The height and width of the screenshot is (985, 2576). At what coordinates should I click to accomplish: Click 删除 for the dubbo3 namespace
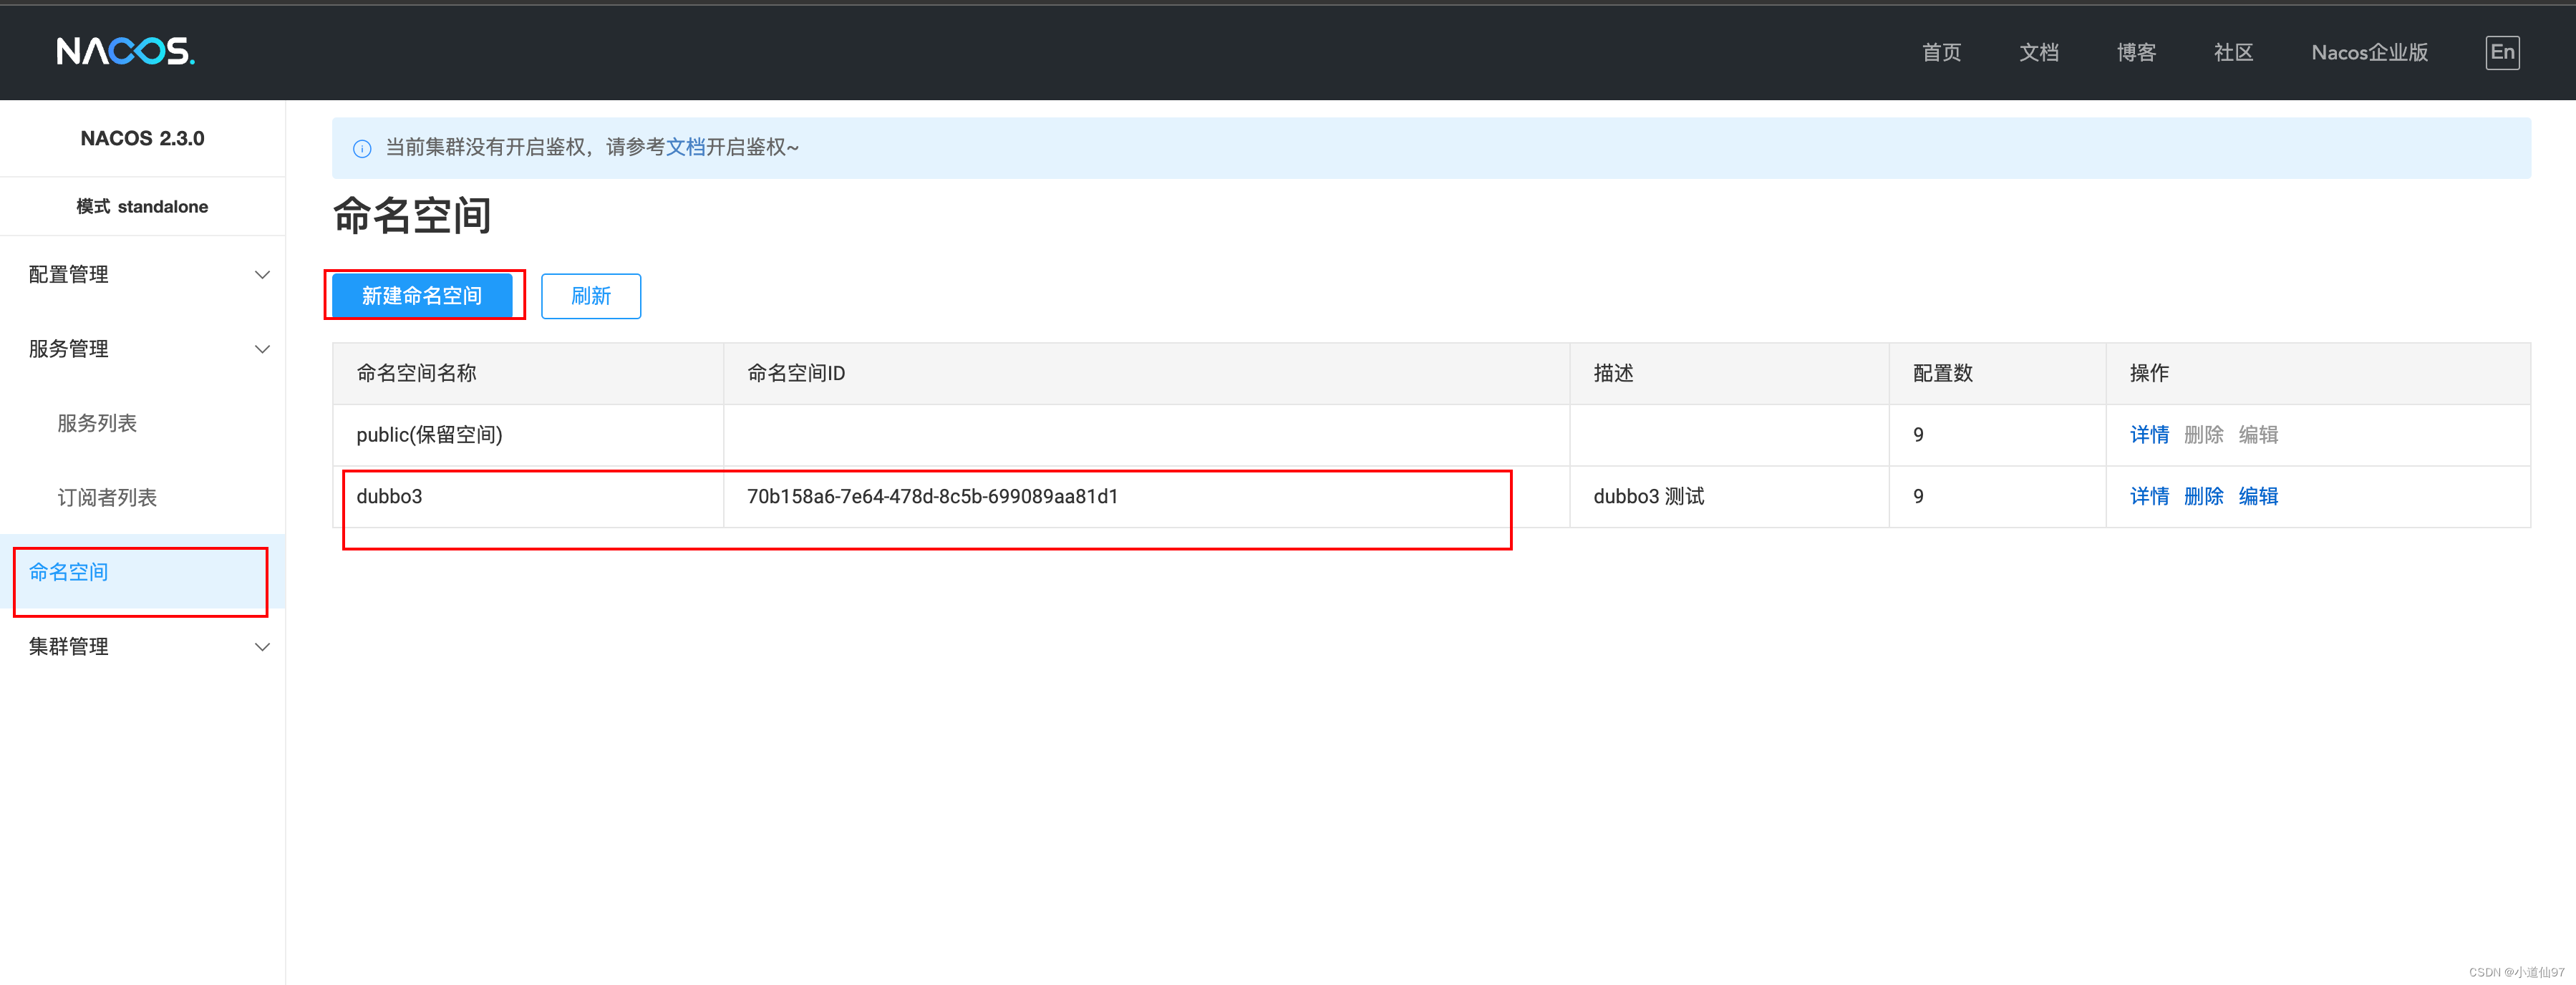[2204, 496]
